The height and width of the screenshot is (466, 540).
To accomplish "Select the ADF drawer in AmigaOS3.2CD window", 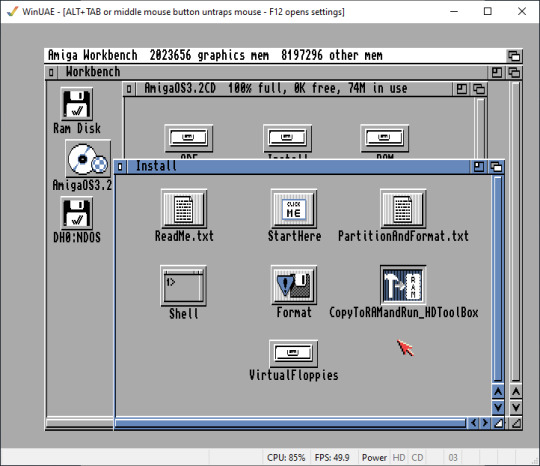I will click(189, 138).
